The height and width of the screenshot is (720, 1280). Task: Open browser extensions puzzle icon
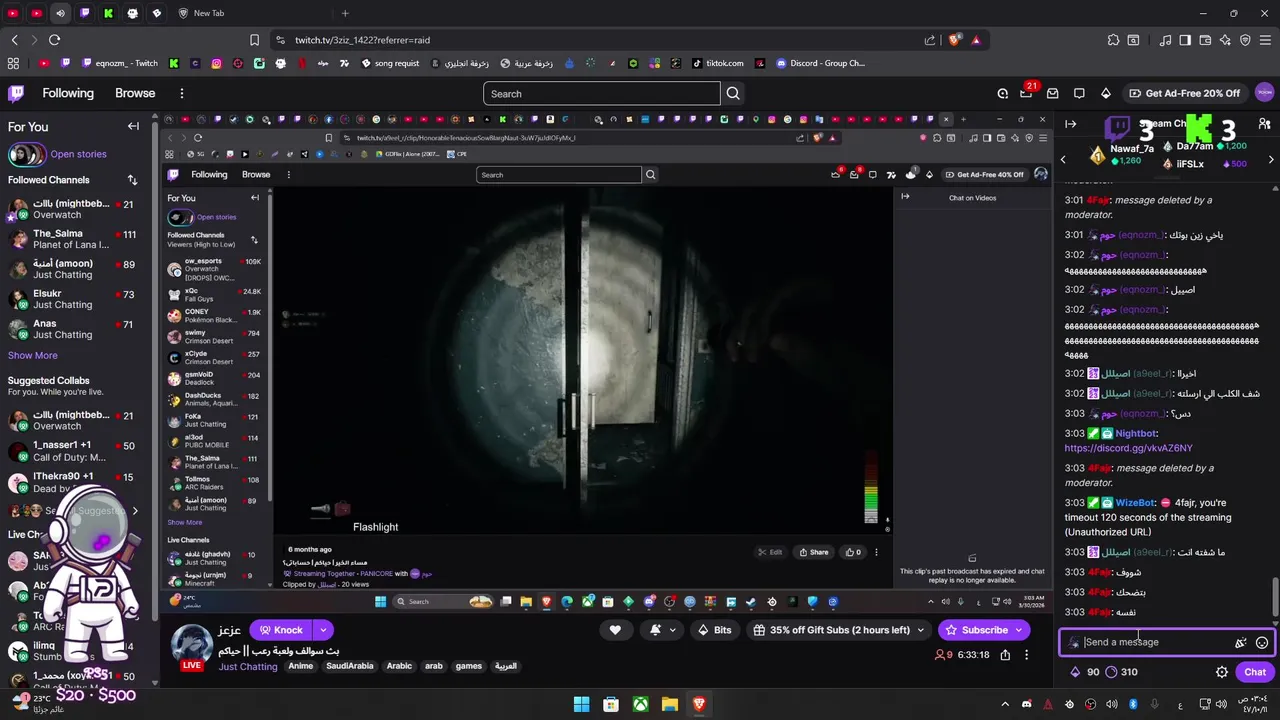1113,40
